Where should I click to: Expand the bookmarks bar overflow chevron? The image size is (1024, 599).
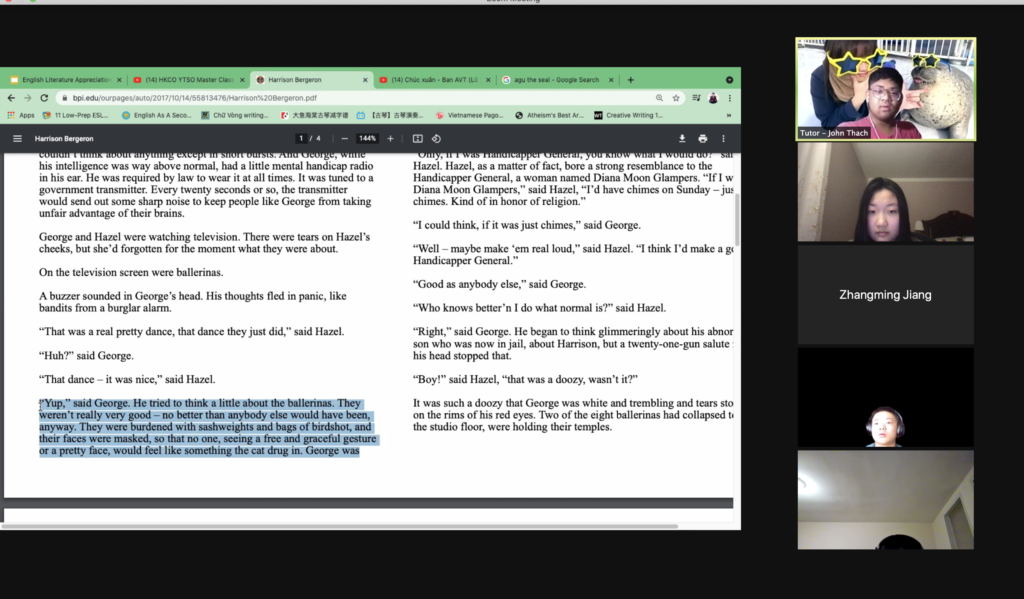729,116
